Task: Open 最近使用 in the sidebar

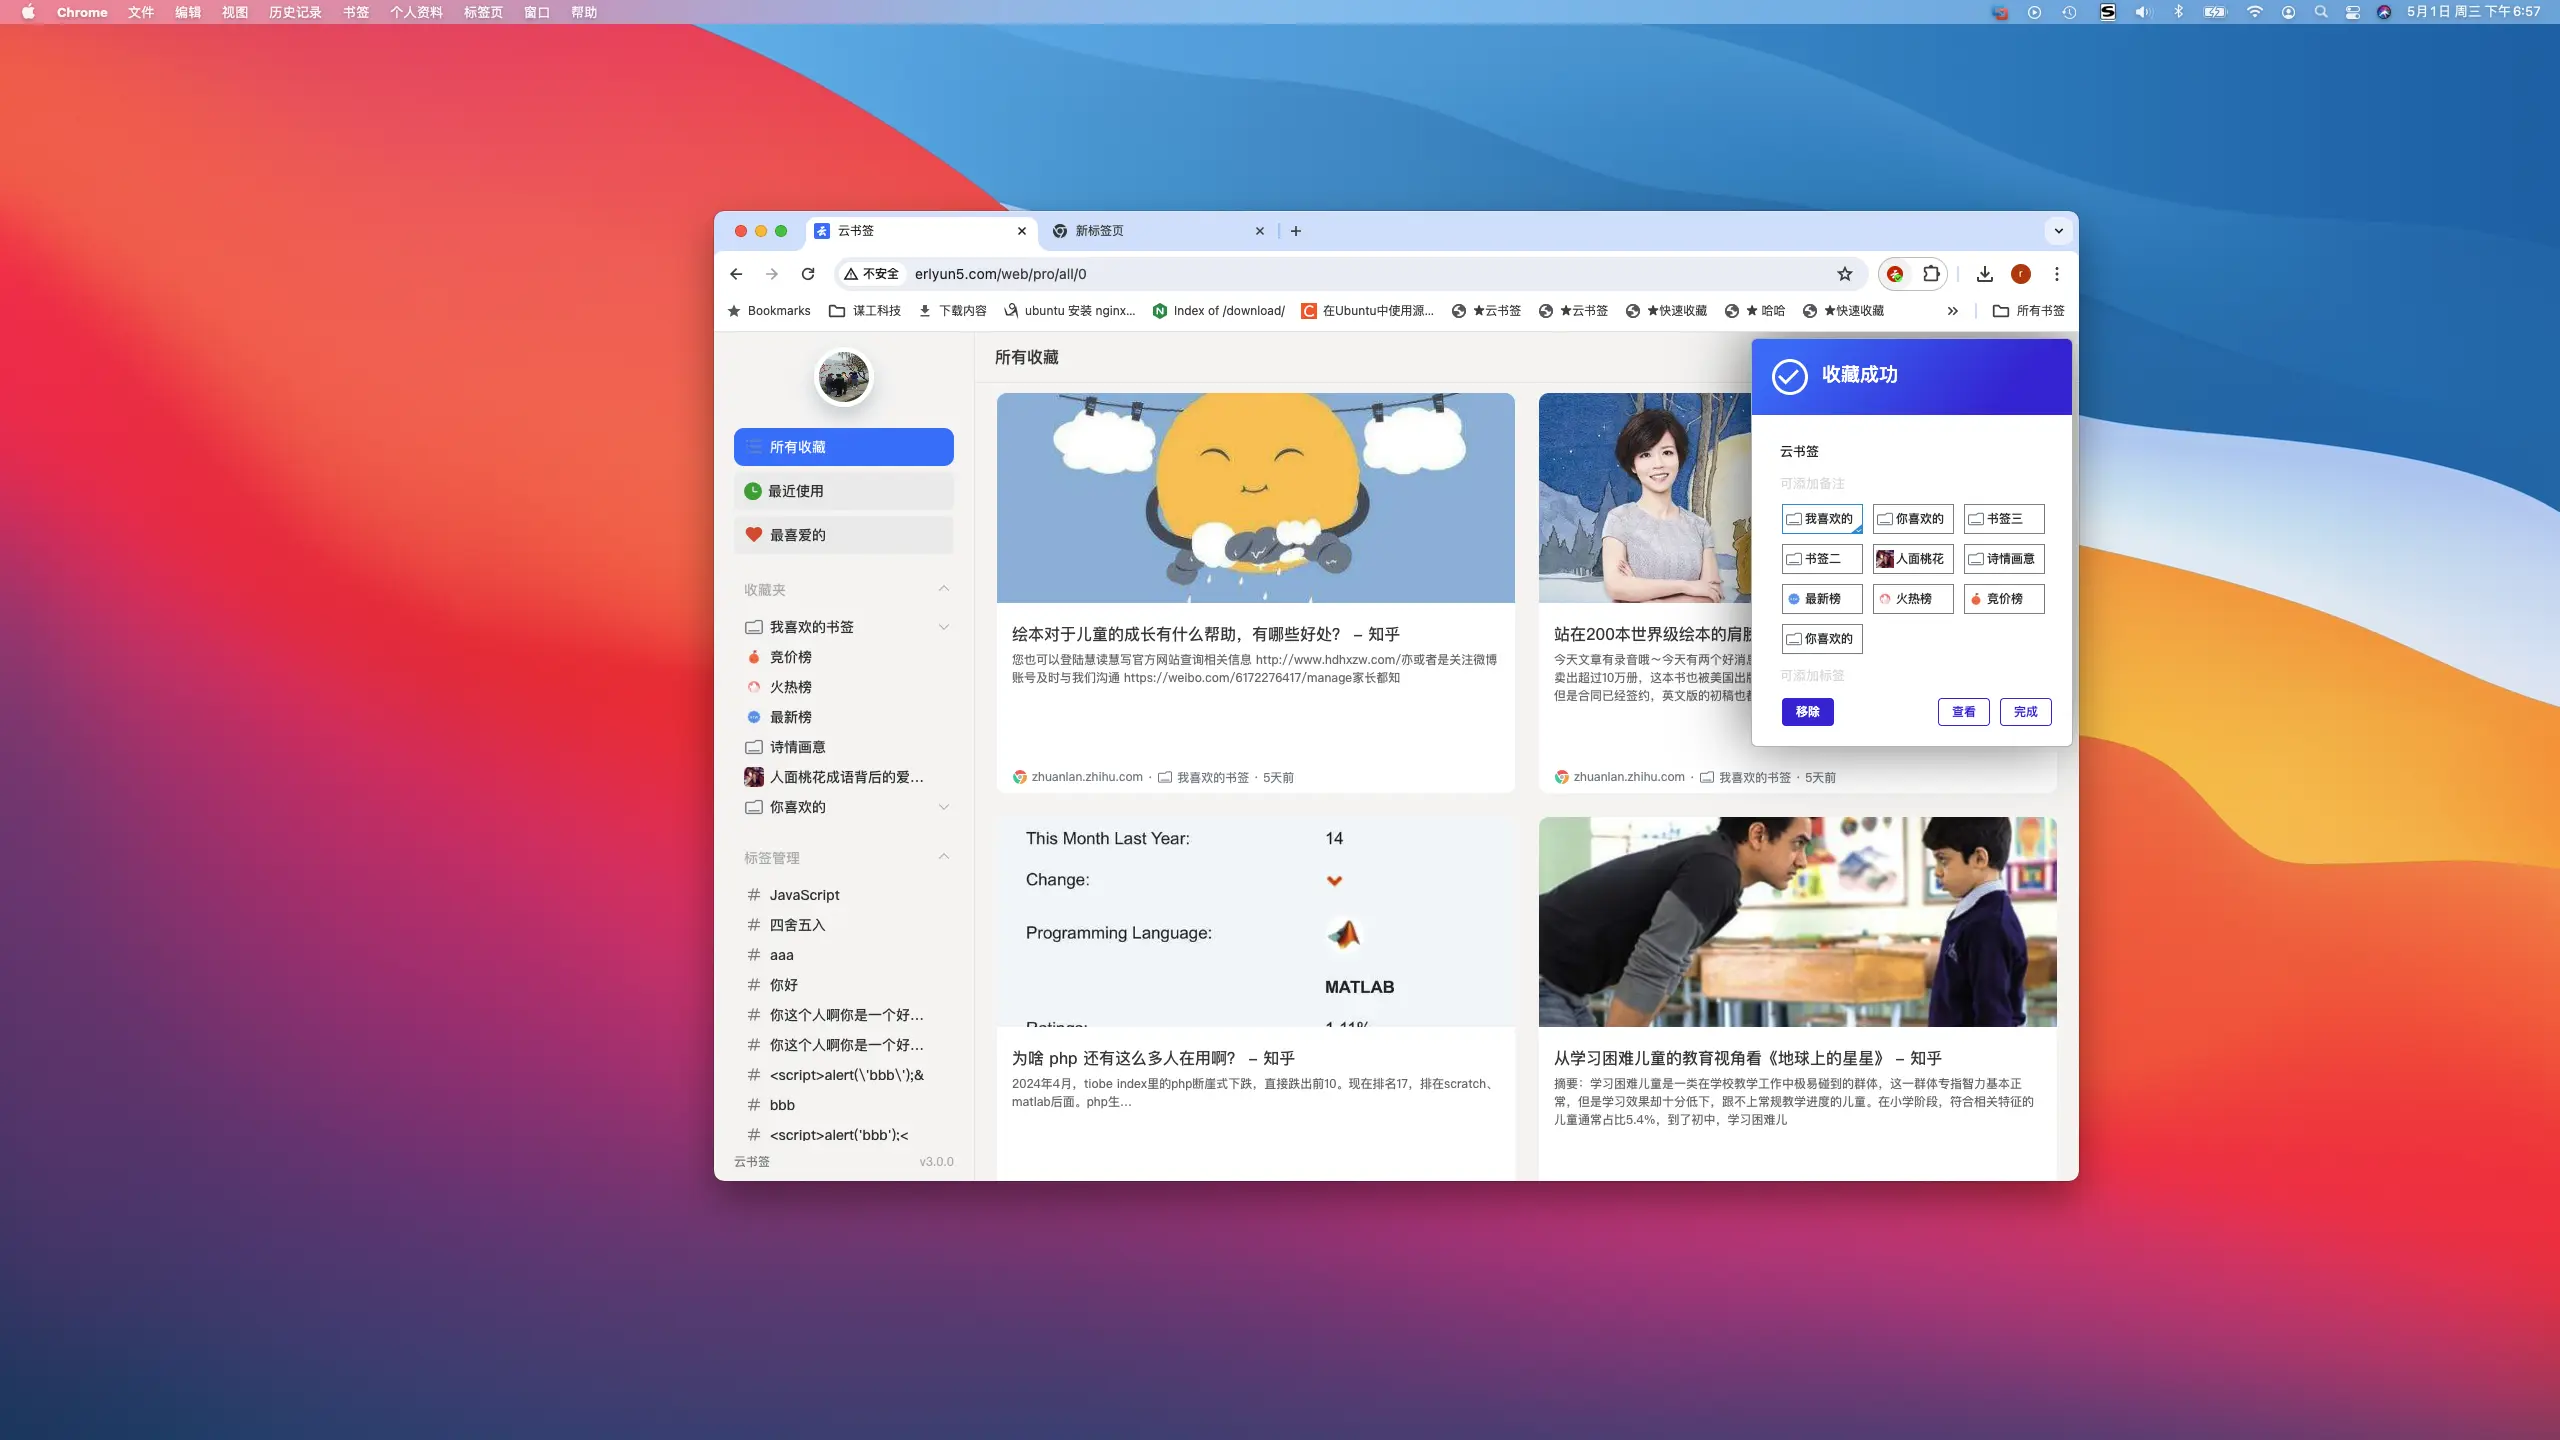Action: pos(844,491)
